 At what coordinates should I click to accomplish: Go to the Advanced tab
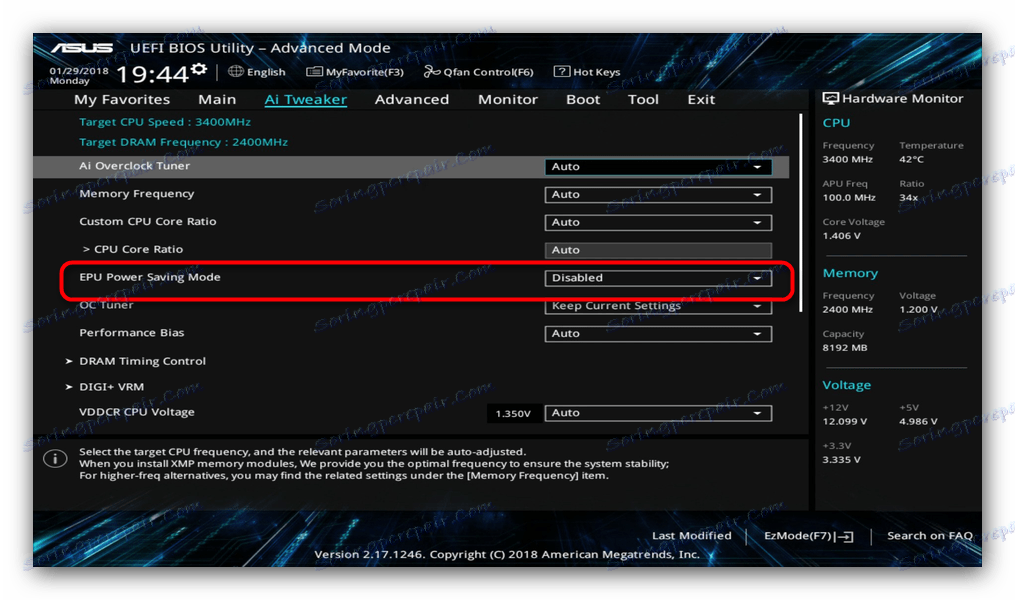click(x=412, y=99)
